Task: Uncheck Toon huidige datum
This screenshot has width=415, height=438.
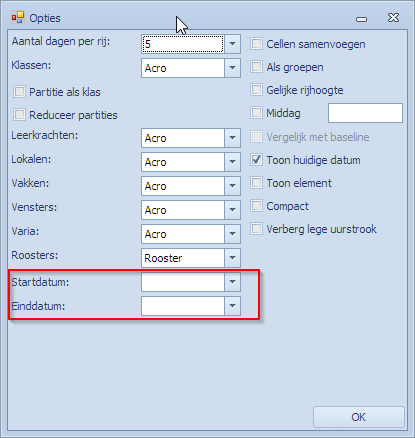Action: pos(256,160)
